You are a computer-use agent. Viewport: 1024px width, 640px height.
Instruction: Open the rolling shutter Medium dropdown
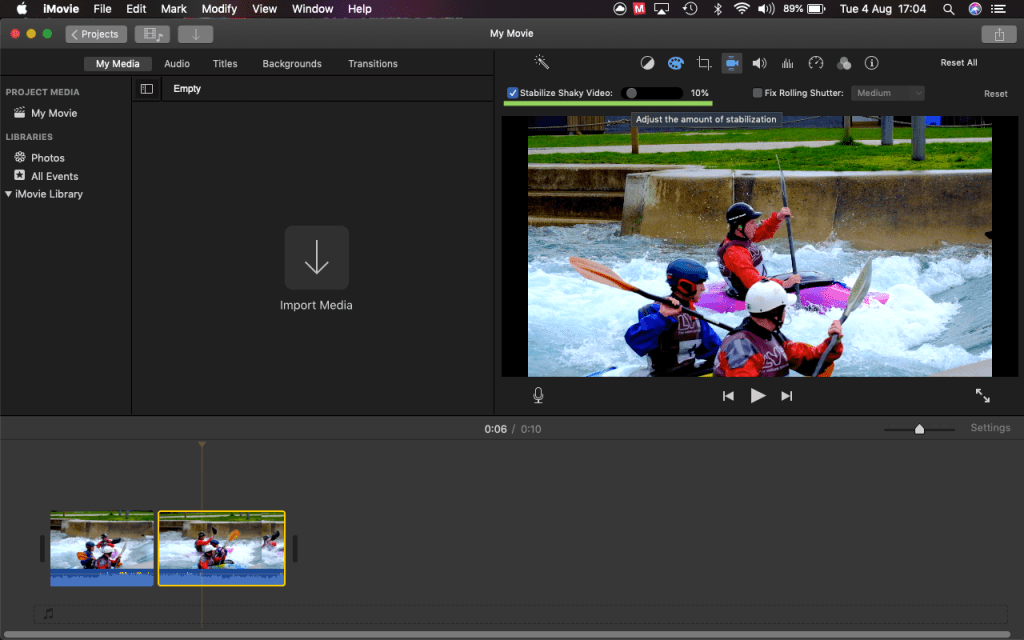click(x=887, y=93)
